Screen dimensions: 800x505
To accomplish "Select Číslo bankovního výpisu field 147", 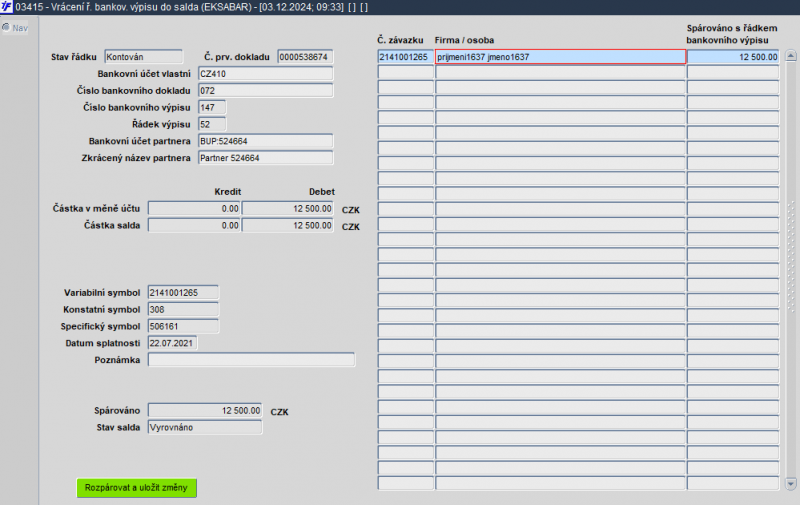I will coord(212,107).
